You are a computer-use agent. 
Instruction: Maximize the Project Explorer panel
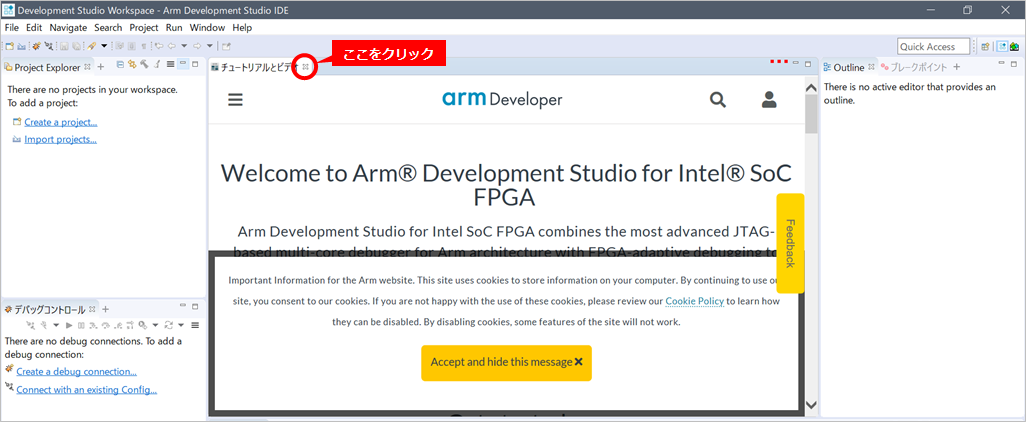point(195,64)
